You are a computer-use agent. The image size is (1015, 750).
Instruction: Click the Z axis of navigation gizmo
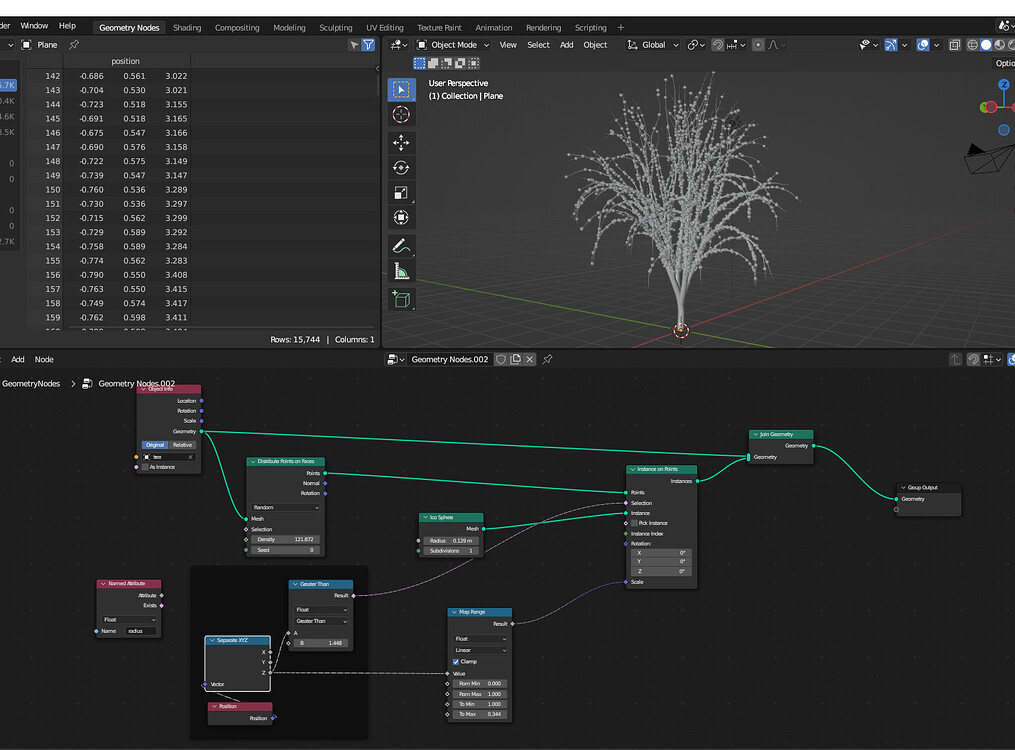pos(1003,85)
